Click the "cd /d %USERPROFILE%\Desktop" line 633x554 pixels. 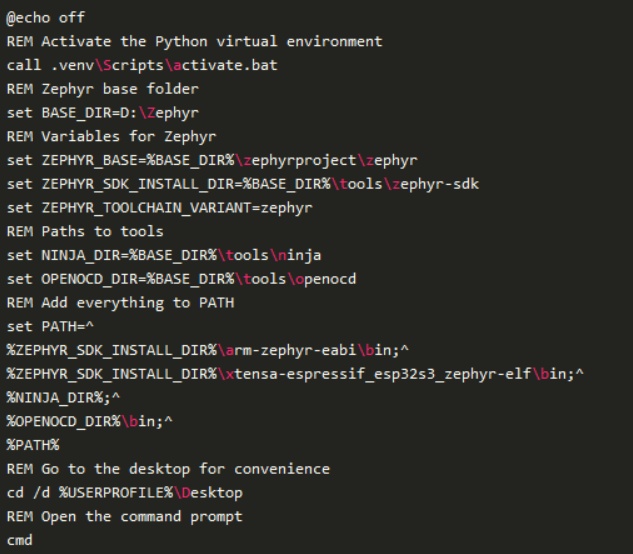[124, 493]
